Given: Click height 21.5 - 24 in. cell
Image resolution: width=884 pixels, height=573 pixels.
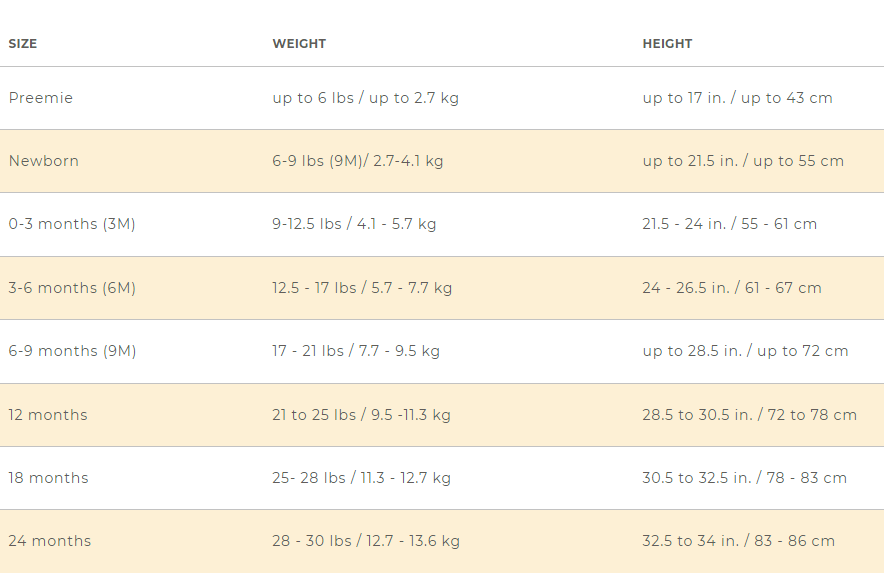Looking at the screenshot, I should 730,224.
